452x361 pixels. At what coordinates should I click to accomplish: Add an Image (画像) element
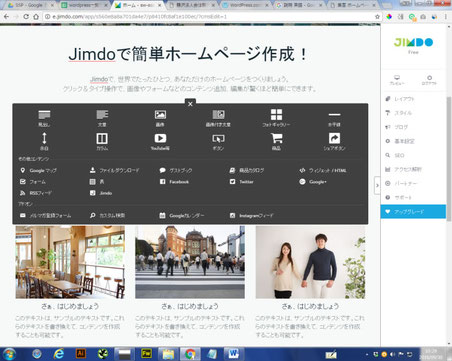point(160,118)
